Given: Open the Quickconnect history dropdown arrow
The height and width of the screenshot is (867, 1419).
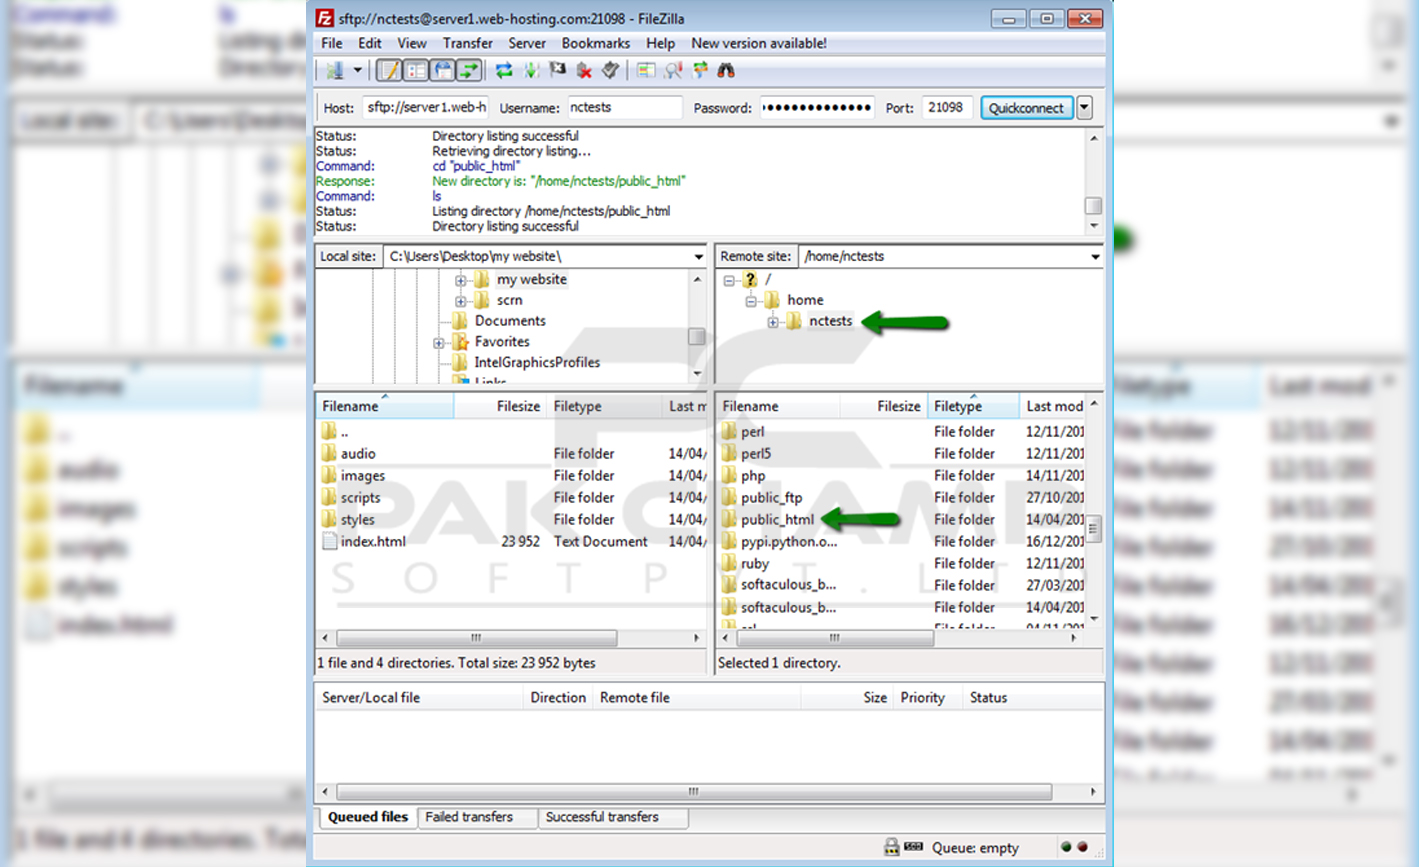Looking at the screenshot, I should (1084, 107).
